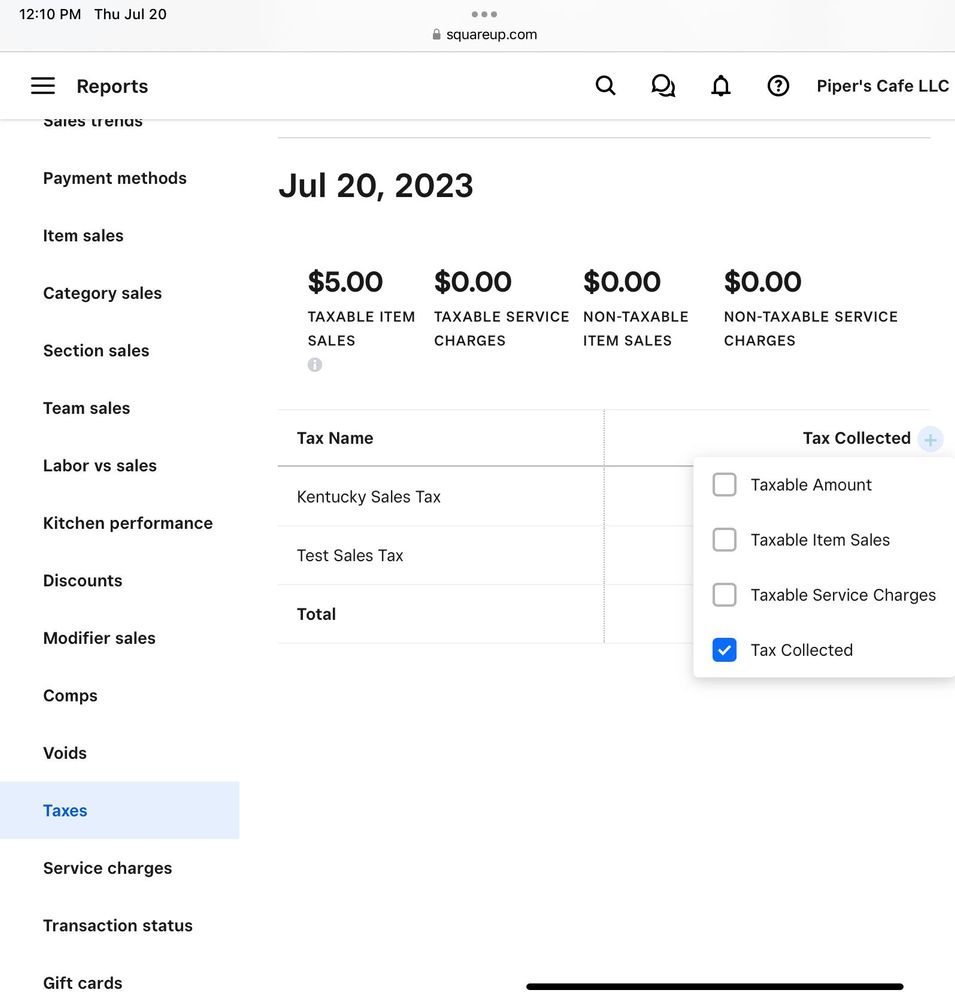
Task: Go to Kitchen performance report
Action: pyautogui.click(x=128, y=523)
